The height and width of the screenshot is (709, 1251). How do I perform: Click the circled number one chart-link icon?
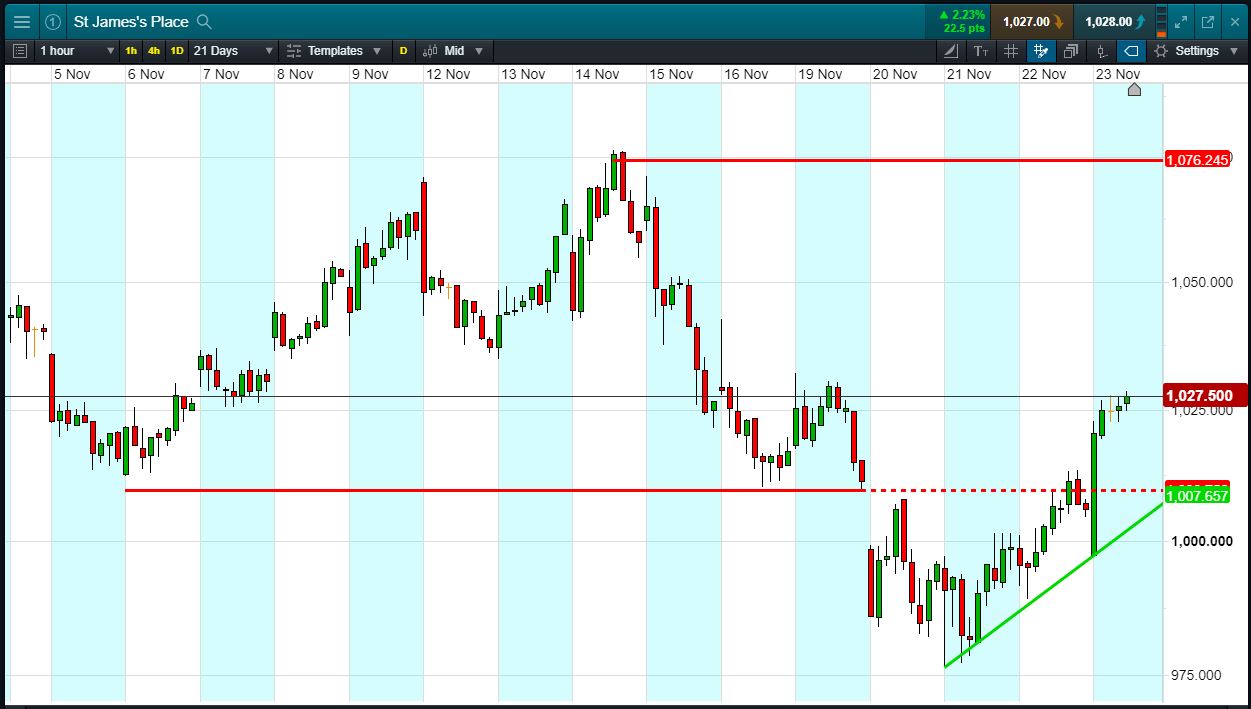(x=53, y=21)
